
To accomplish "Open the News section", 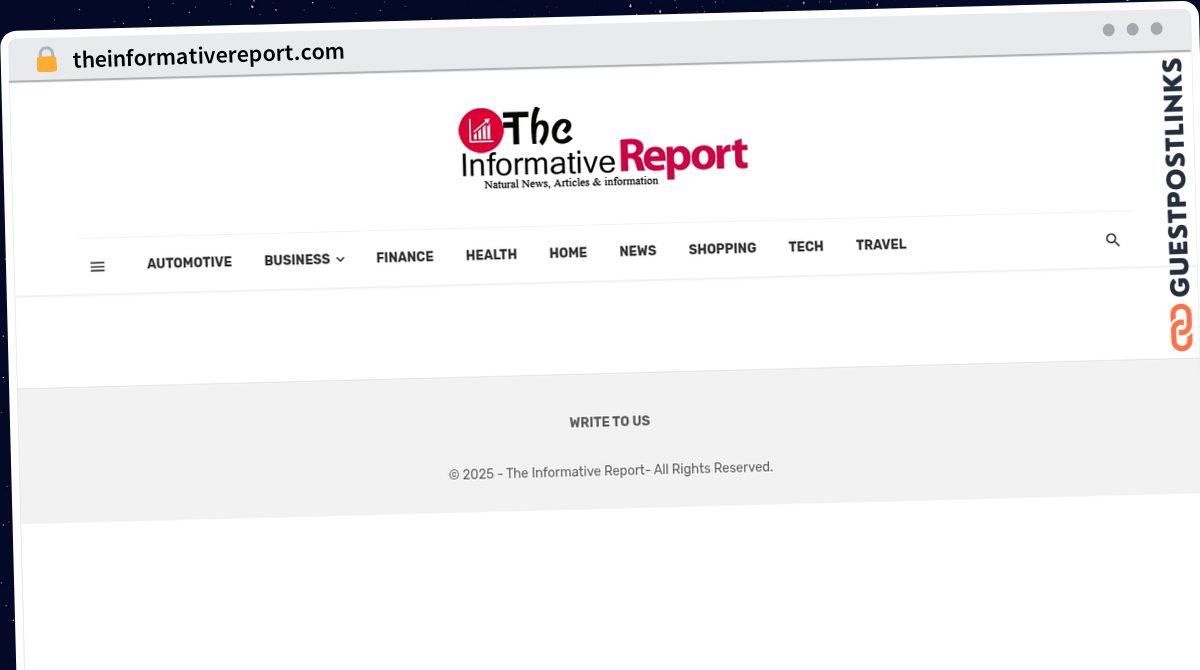I will (x=638, y=251).
